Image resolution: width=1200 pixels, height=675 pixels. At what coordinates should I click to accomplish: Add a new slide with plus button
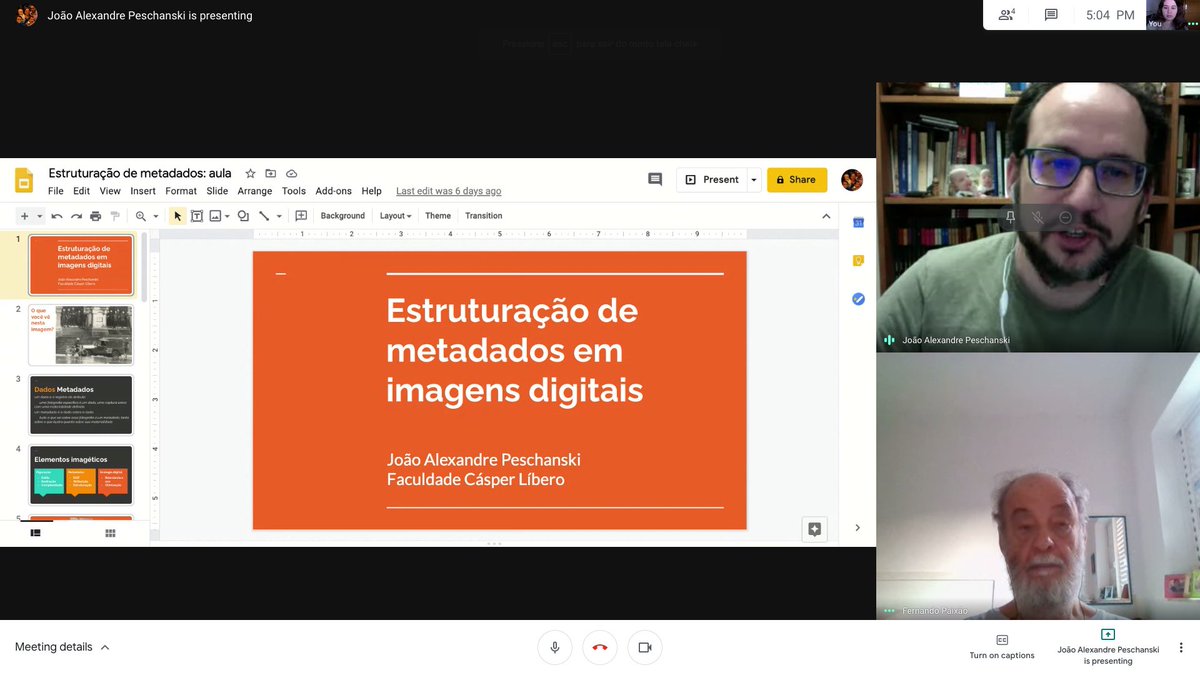tap(25, 216)
